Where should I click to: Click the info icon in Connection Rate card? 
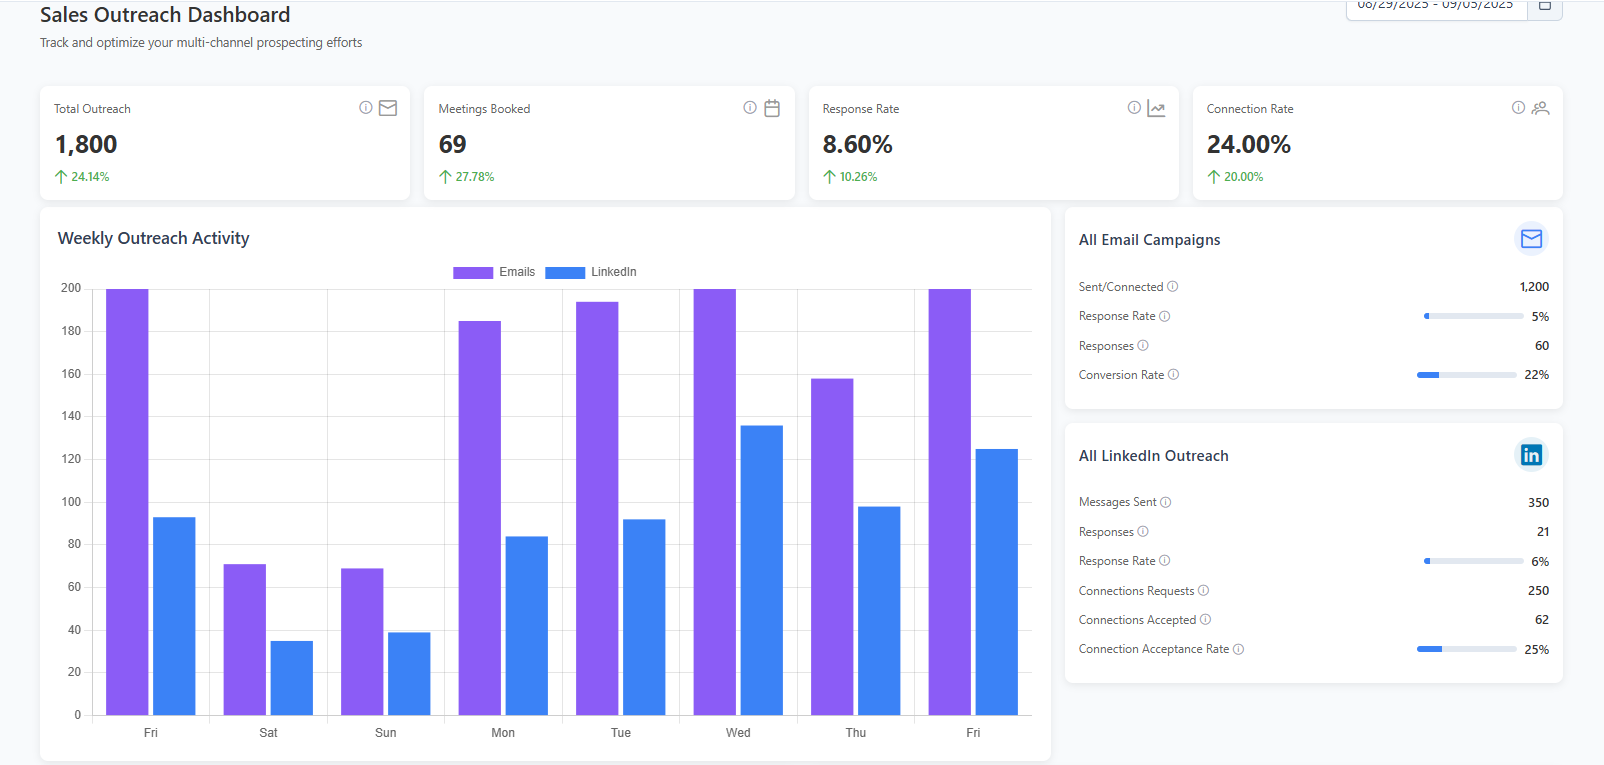point(1518,108)
